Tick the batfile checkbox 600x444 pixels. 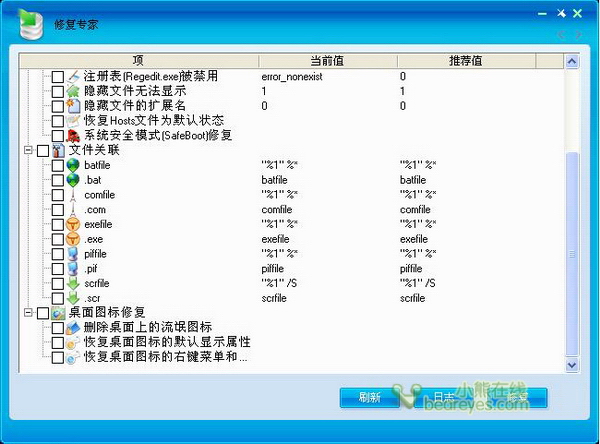(x=58, y=165)
